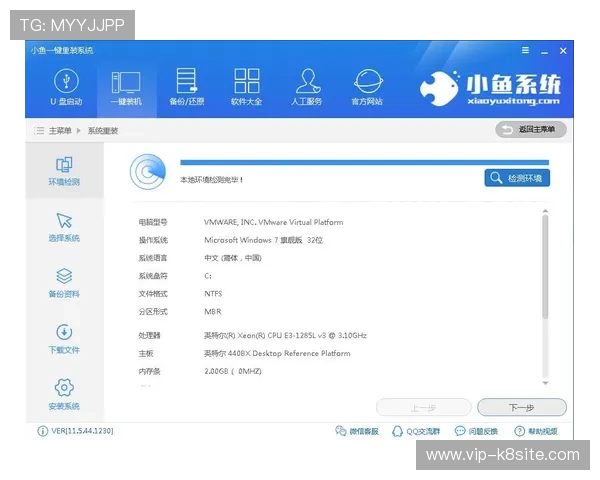This screenshot has height=480, width=600.
Task: Click the 440BX Desktop Reference Platform value
Action: tap(277, 353)
